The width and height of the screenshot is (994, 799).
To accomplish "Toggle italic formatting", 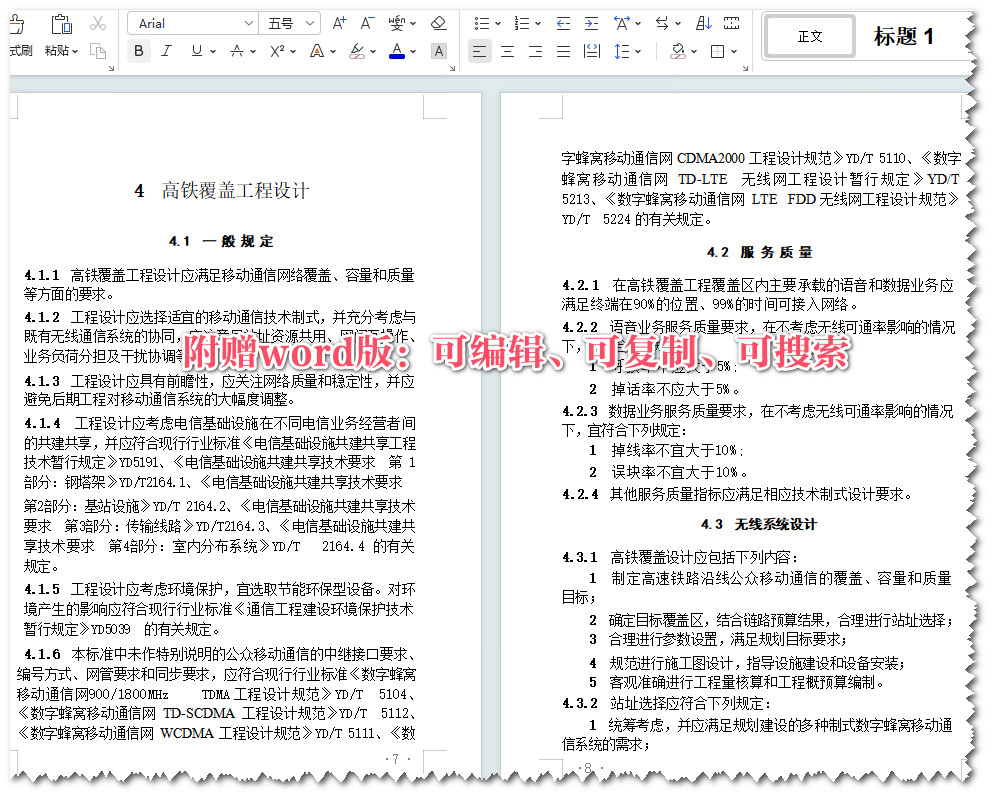I will tap(165, 50).
